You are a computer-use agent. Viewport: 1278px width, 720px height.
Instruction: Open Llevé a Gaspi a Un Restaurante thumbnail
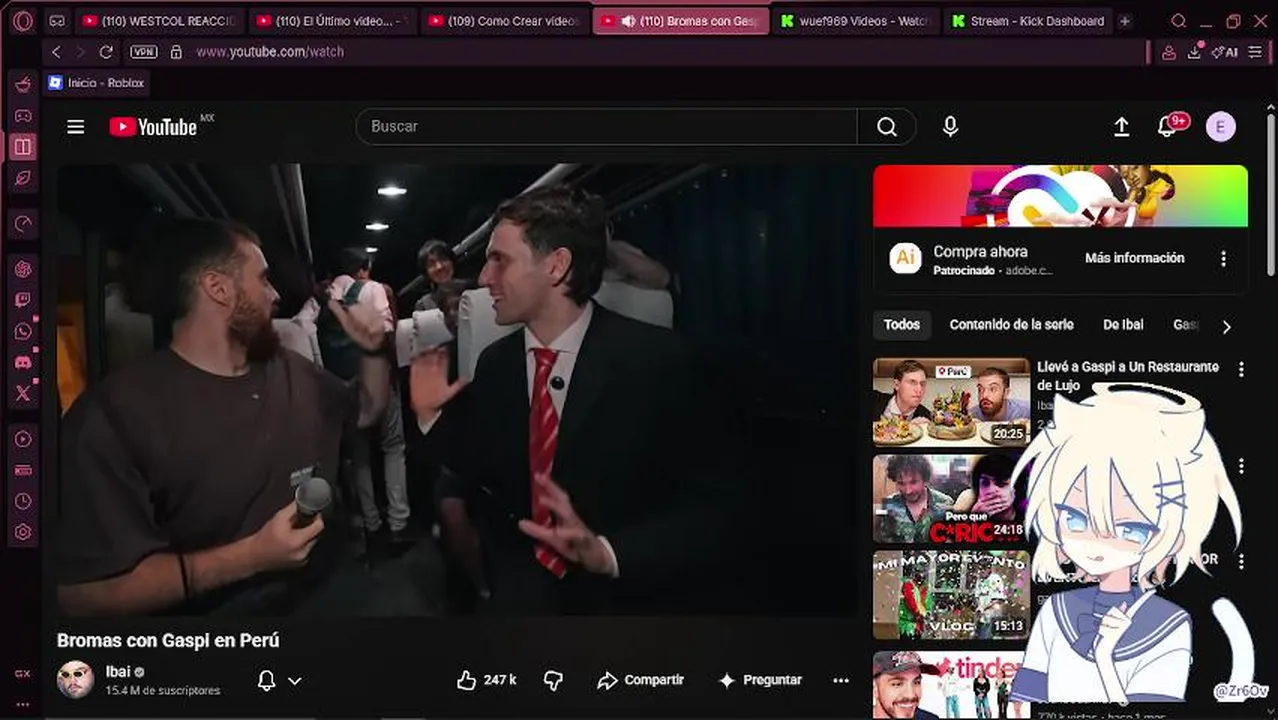click(x=951, y=402)
